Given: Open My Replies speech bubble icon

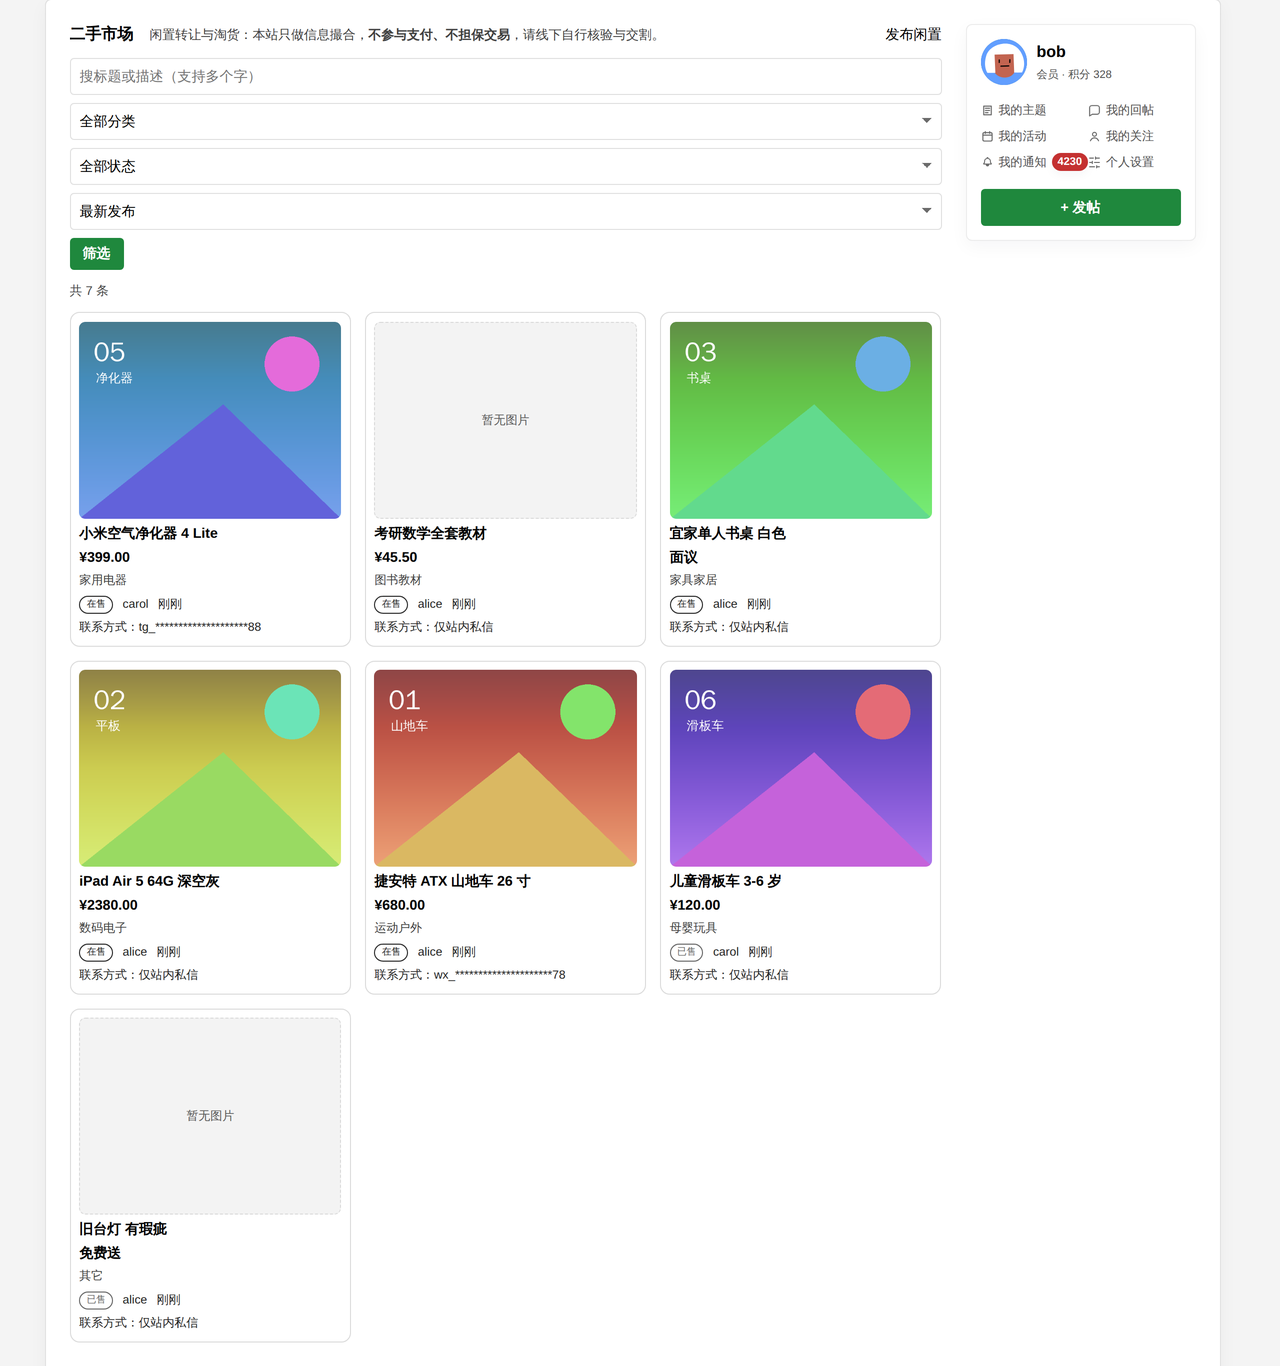Looking at the screenshot, I should (1094, 110).
